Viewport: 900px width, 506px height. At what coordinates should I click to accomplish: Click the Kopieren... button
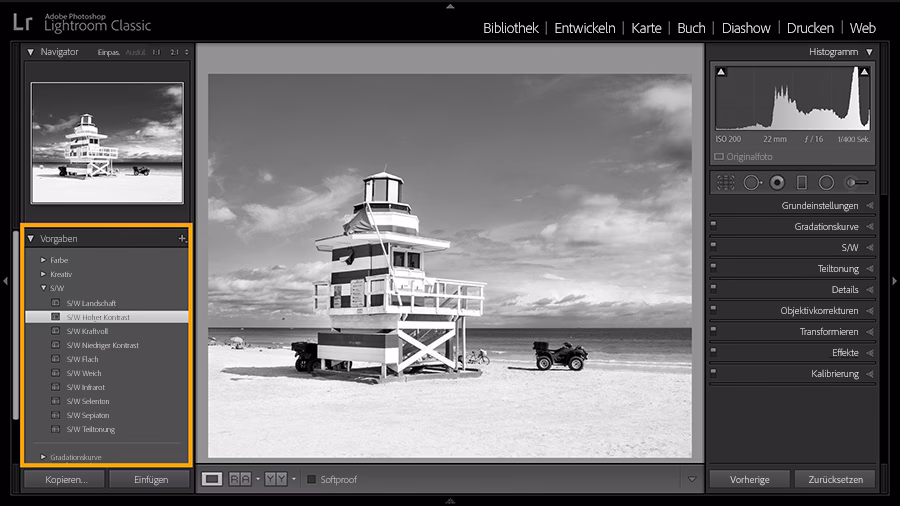pyautogui.click(x=66, y=480)
